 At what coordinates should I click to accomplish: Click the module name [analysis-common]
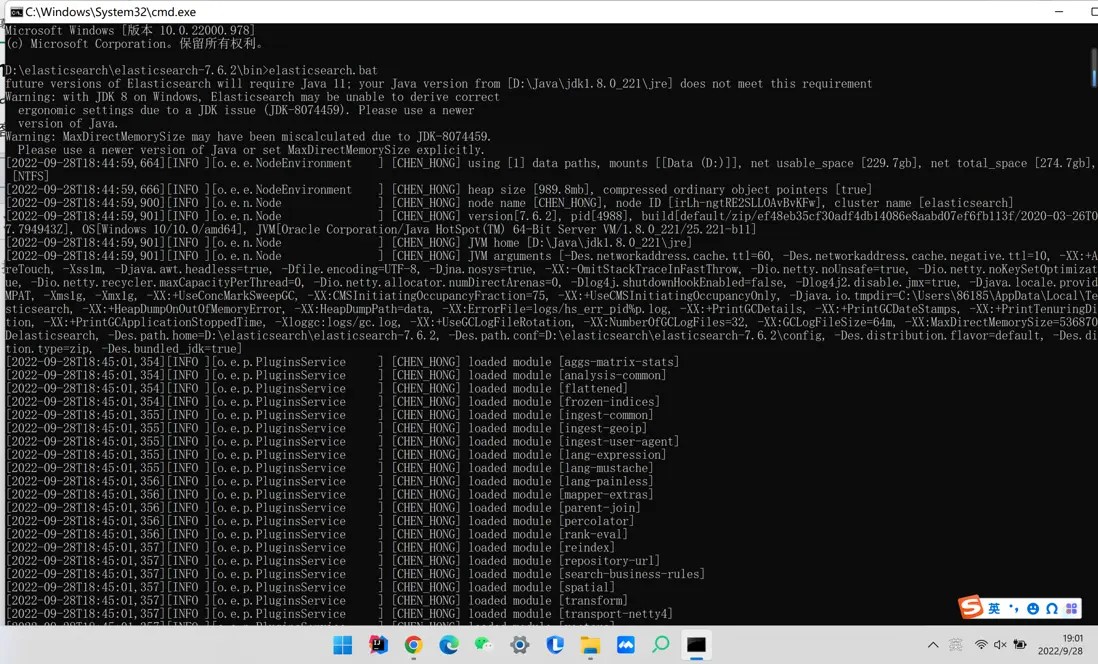pyautogui.click(x=612, y=375)
